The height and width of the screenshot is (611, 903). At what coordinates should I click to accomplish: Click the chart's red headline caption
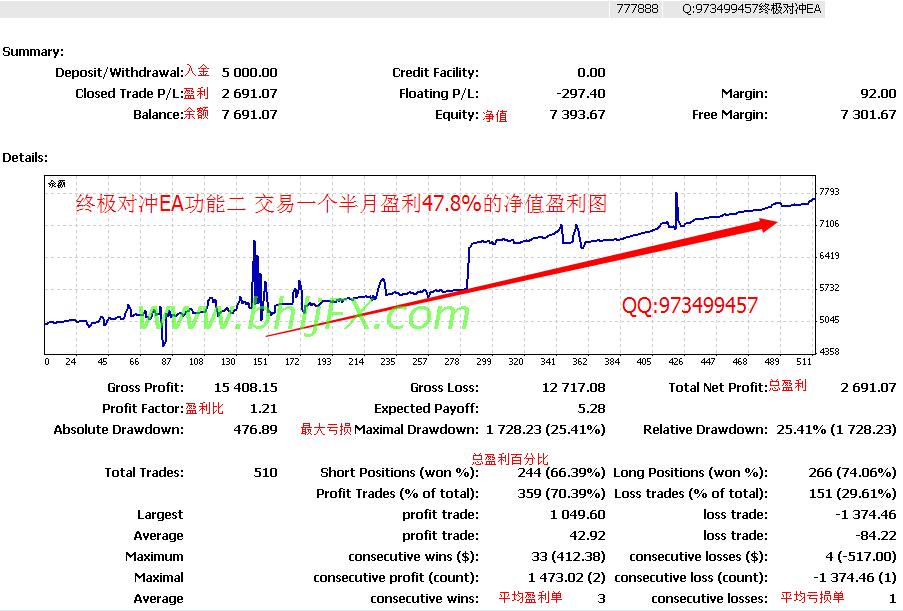point(341,204)
